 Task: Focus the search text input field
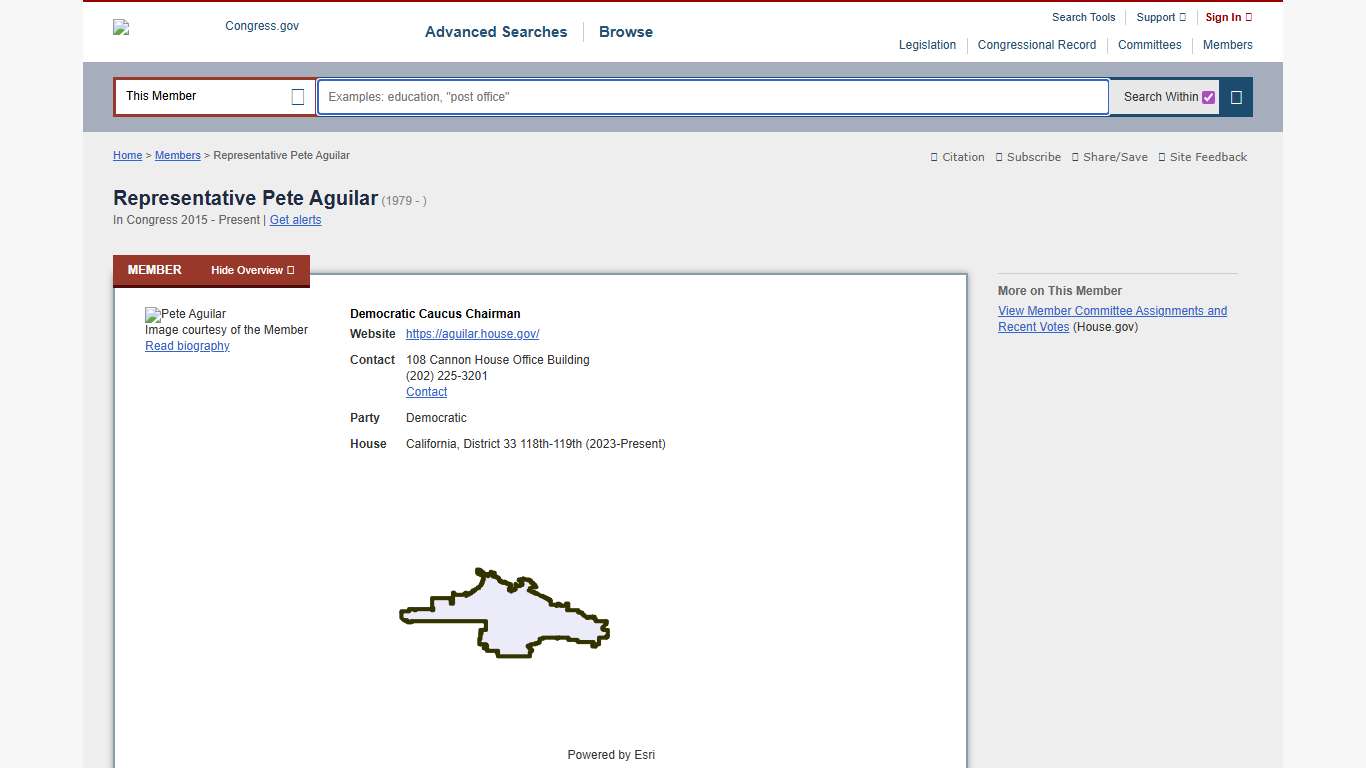(x=712, y=97)
